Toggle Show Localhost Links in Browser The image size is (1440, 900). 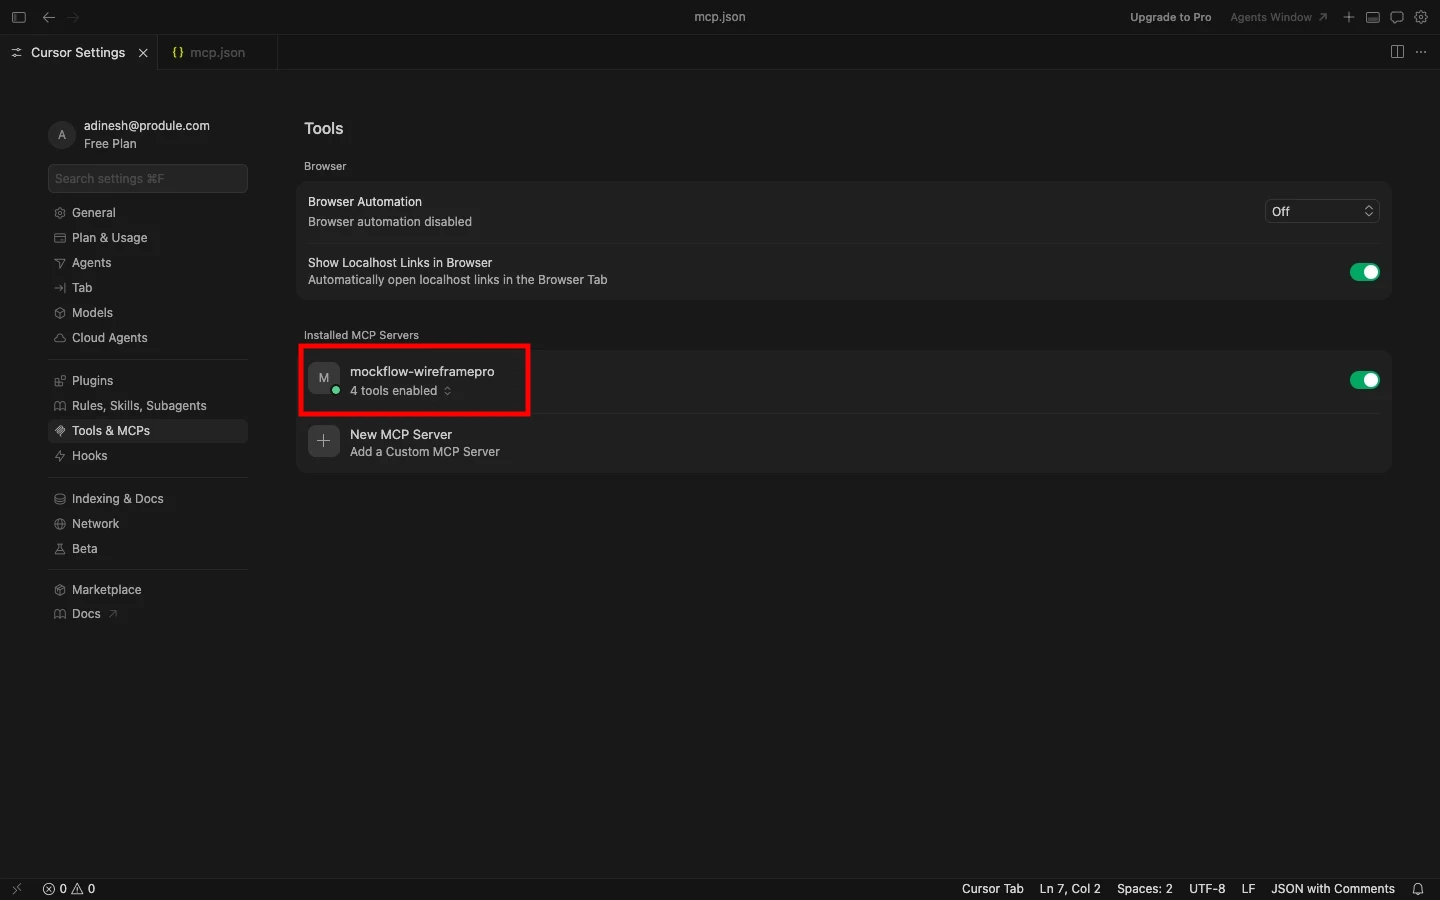(1364, 272)
